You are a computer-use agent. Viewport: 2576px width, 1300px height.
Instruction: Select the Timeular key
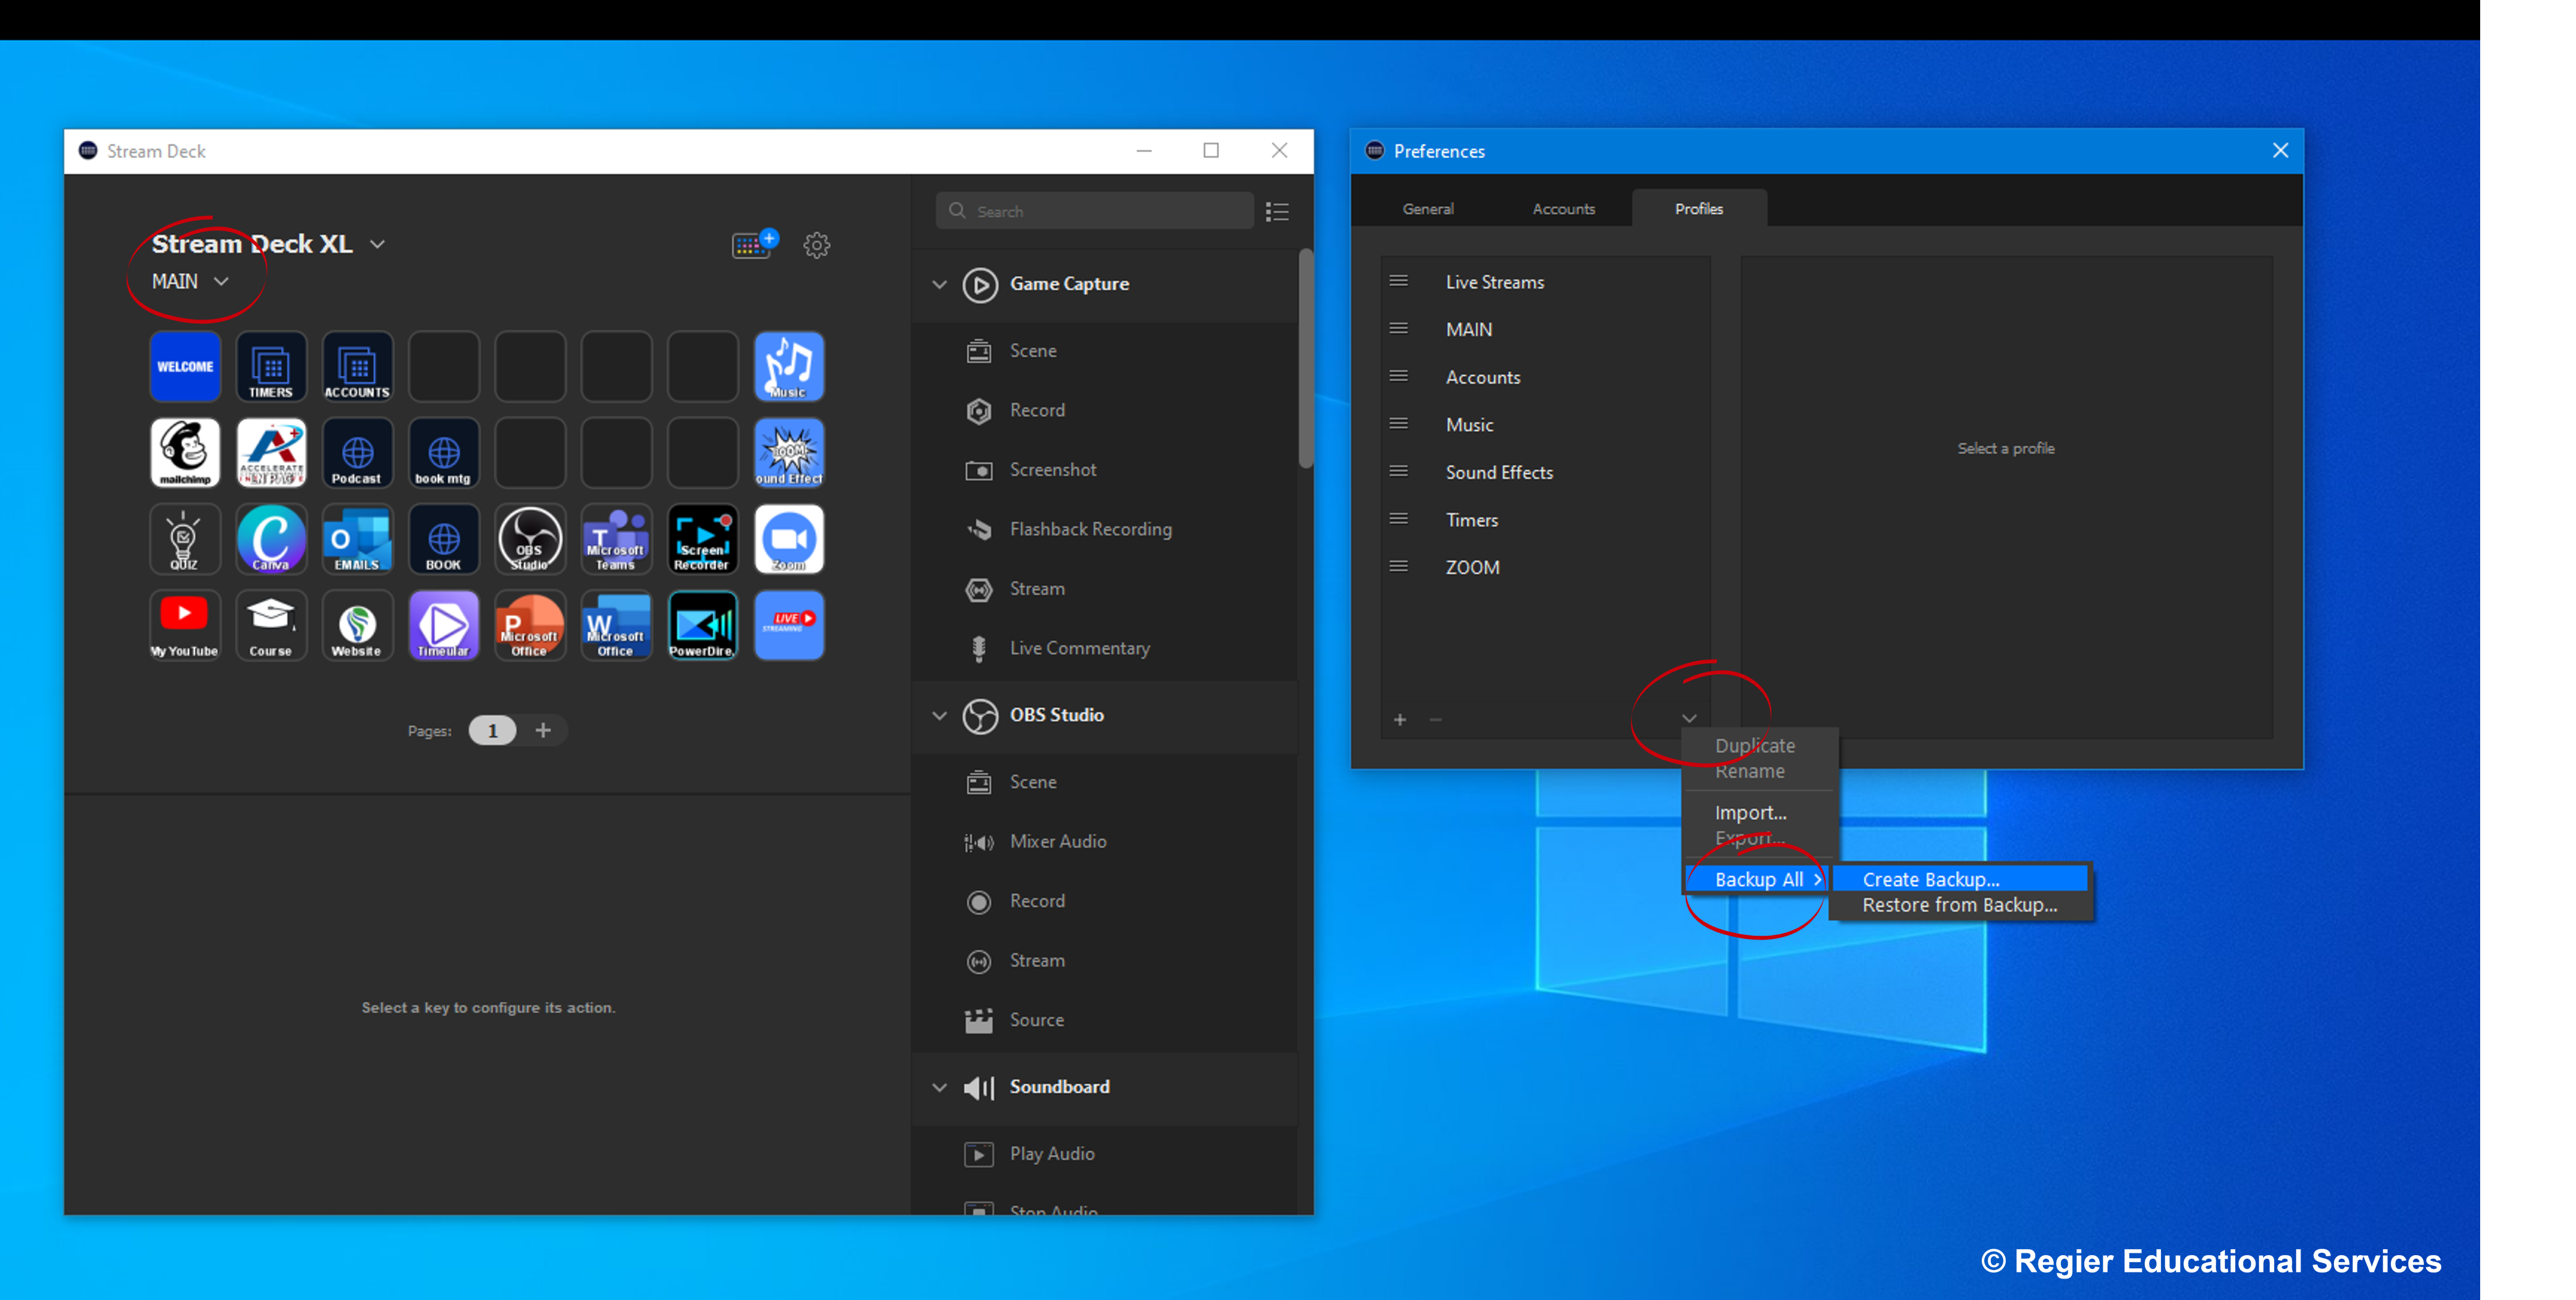443,625
